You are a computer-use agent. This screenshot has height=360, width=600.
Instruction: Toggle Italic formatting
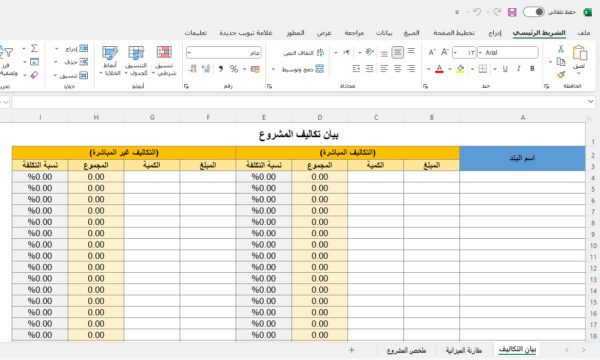(x=518, y=69)
